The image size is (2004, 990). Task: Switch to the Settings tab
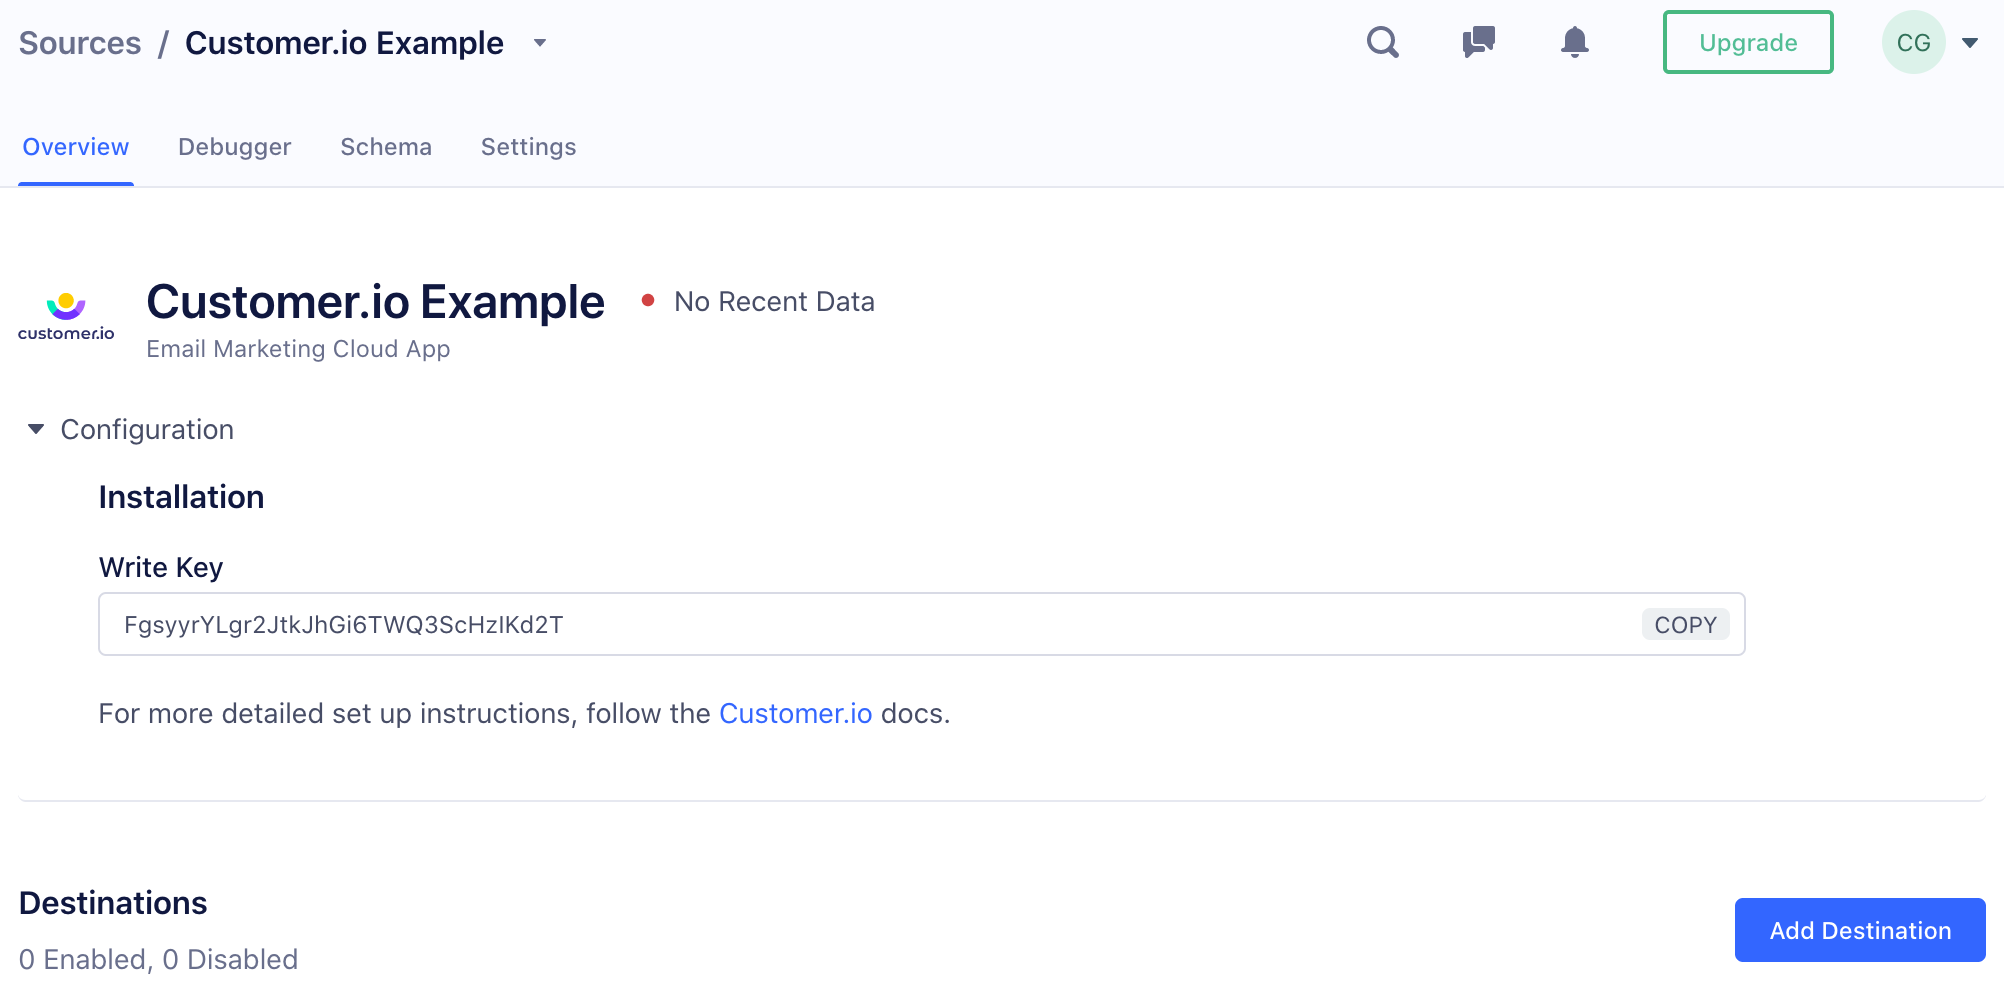[x=528, y=147]
